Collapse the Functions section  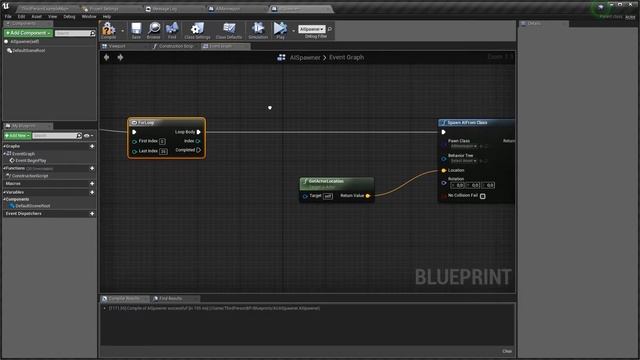pos(5,168)
